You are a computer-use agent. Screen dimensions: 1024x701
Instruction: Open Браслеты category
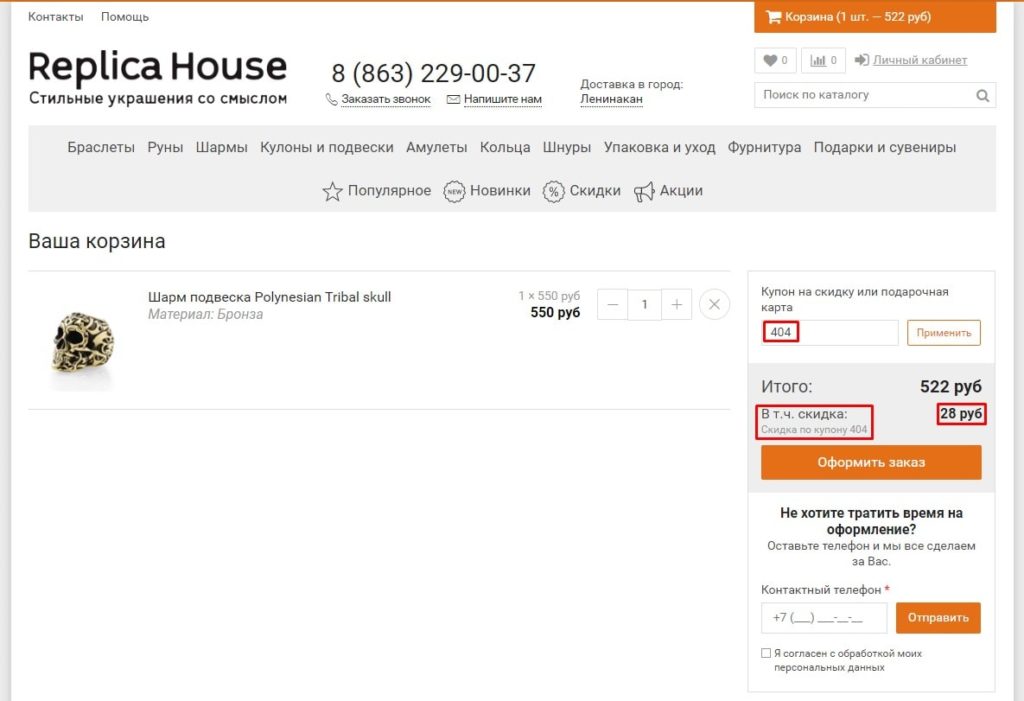coord(101,148)
